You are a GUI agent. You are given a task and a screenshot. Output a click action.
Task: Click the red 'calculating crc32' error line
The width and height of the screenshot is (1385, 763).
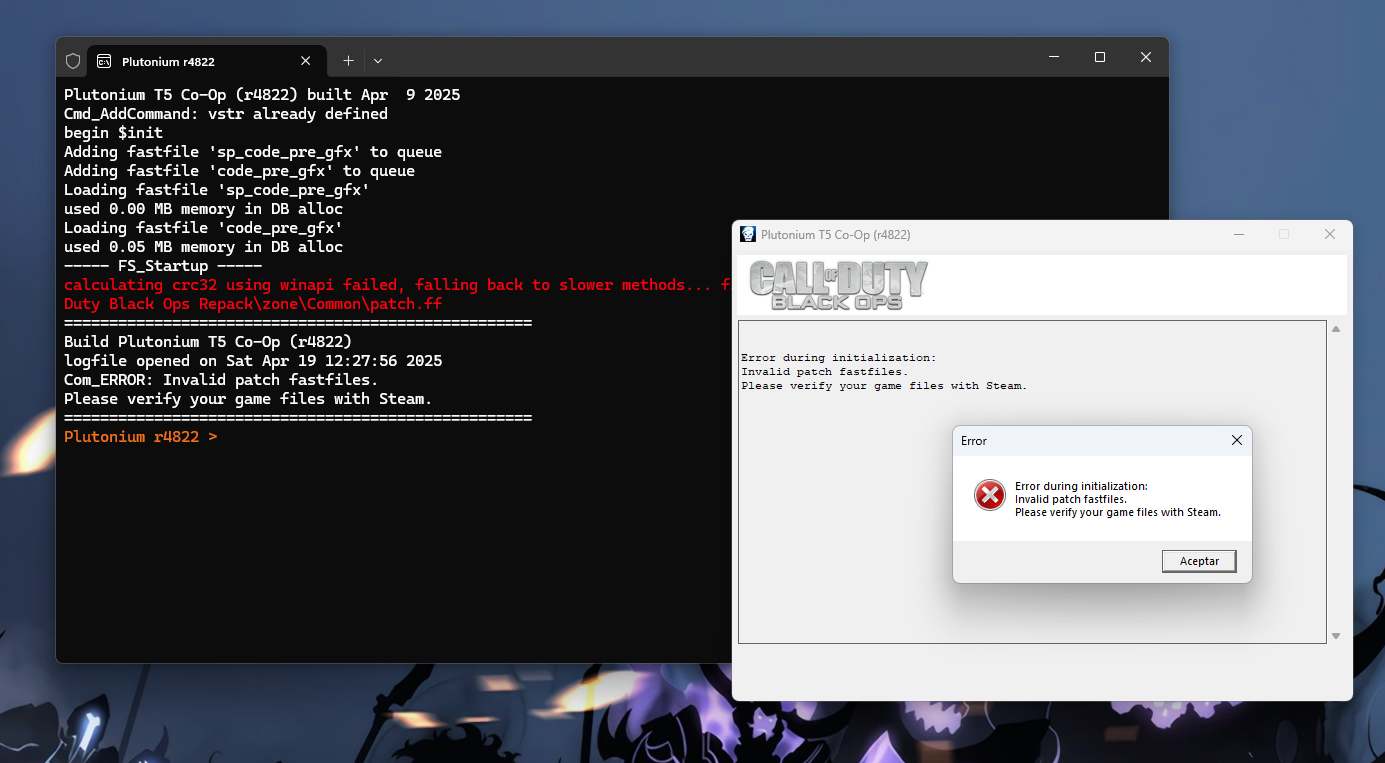coord(398,285)
